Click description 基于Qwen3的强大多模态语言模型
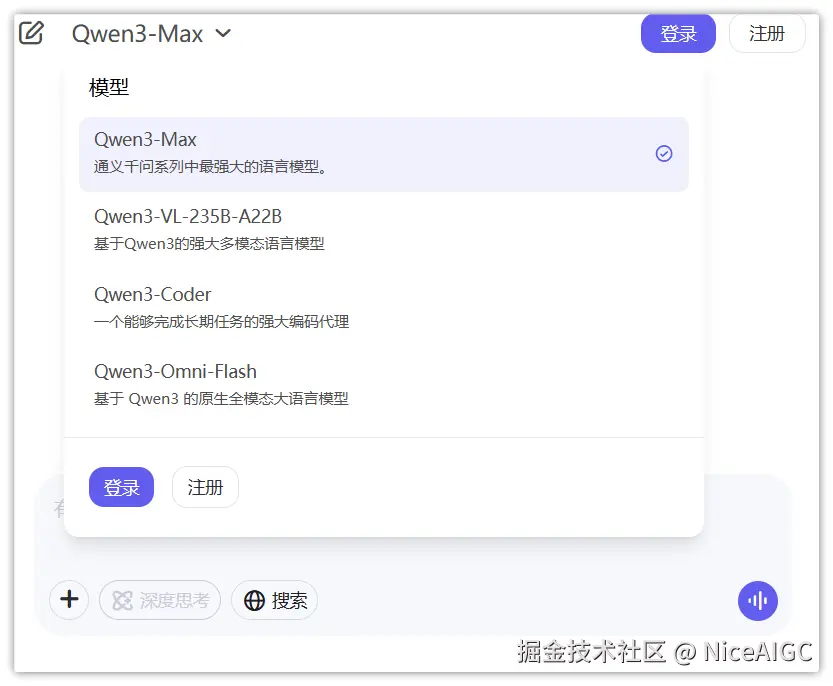This screenshot has width=833, height=686. point(209,244)
